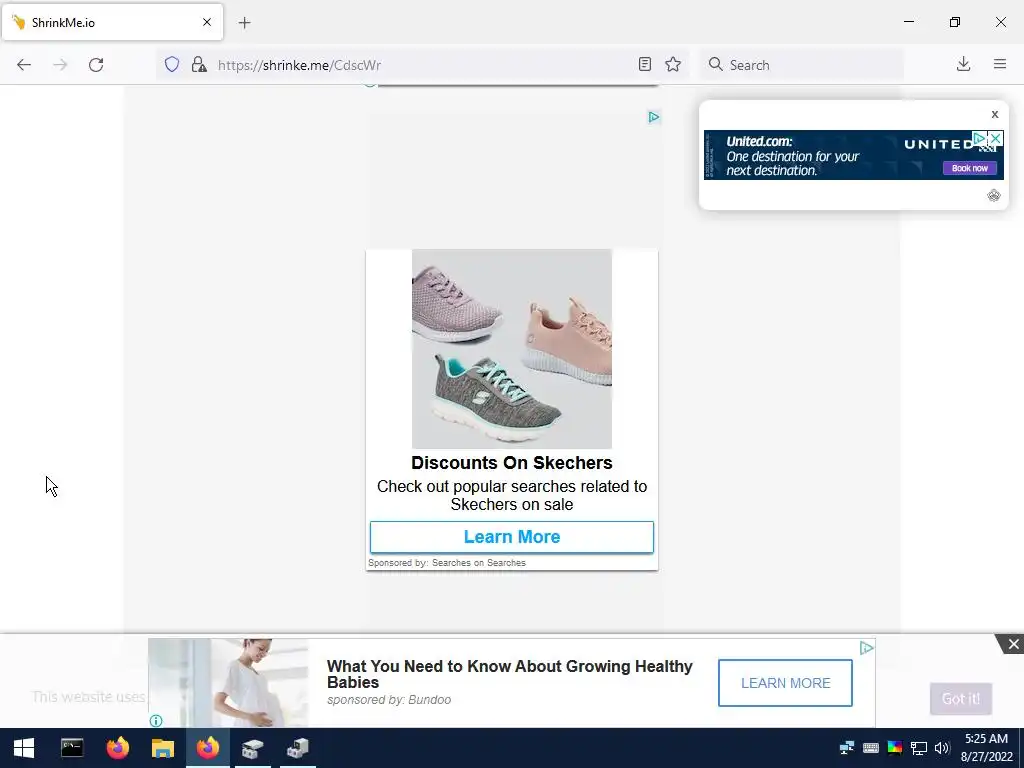The height and width of the screenshot is (768, 1024).
Task: Open the Firefox hamburger application menu
Action: point(1000,64)
